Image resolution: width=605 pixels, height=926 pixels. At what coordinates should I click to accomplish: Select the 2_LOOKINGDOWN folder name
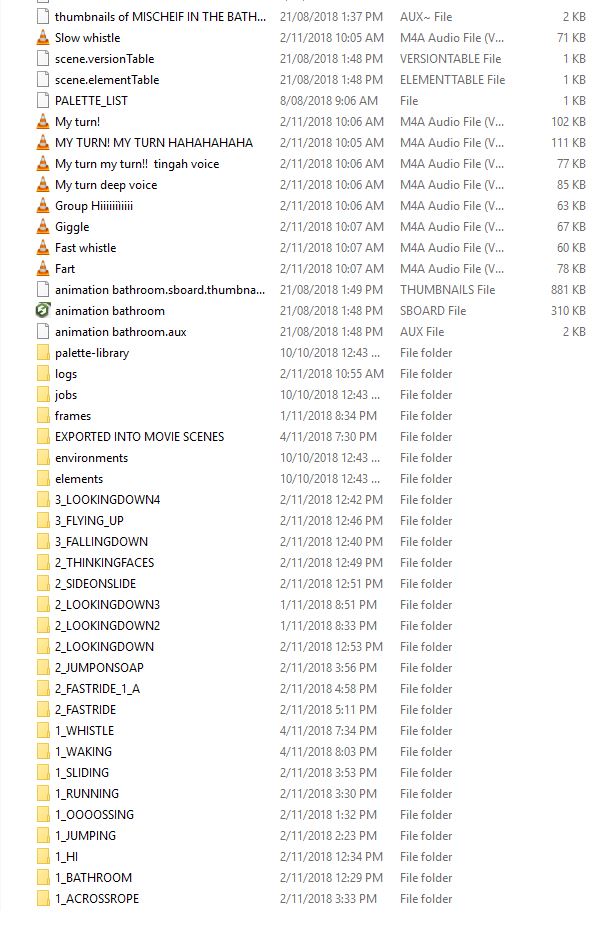pos(105,647)
